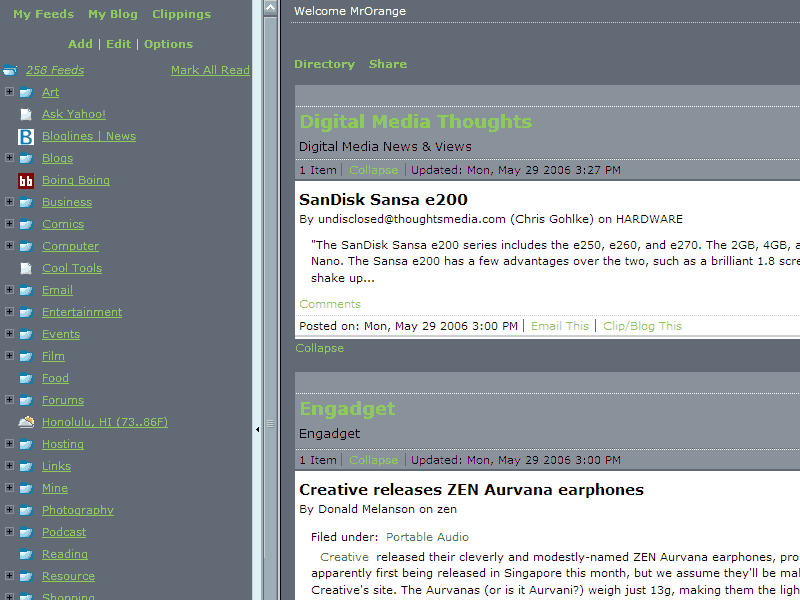Click the Podcast folder icon
The height and width of the screenshot is (600, 800).
[x=26, y=533]
